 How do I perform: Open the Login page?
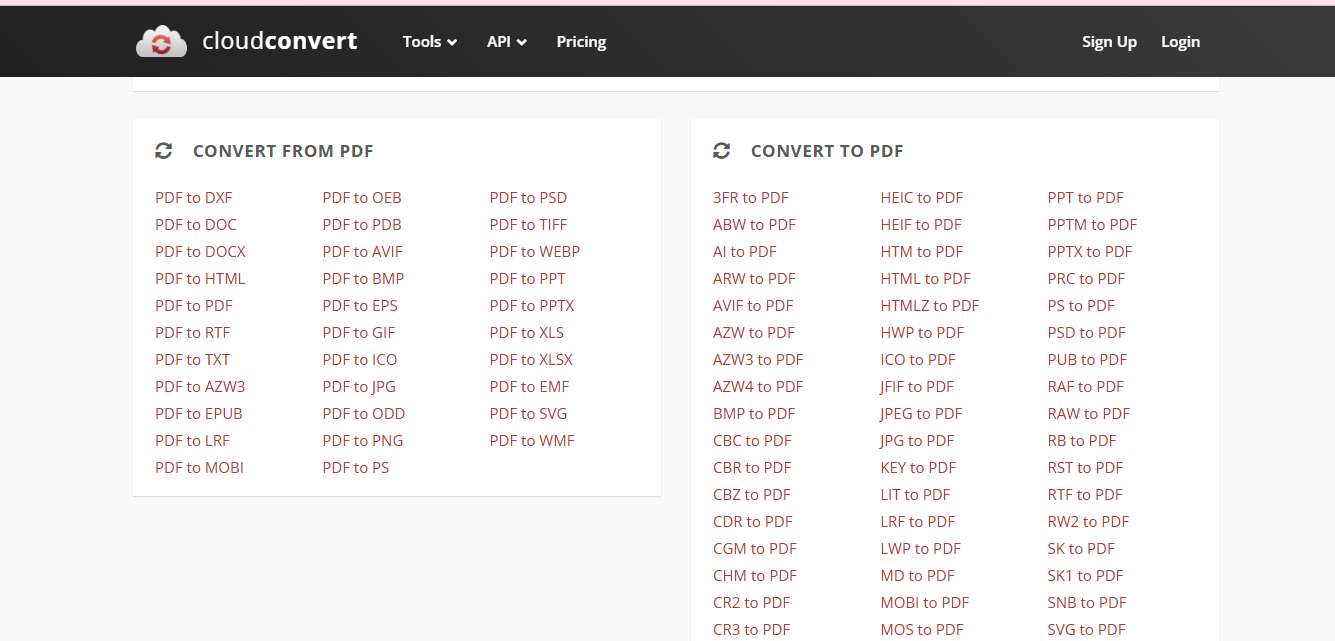click(x=1180, y=42)
